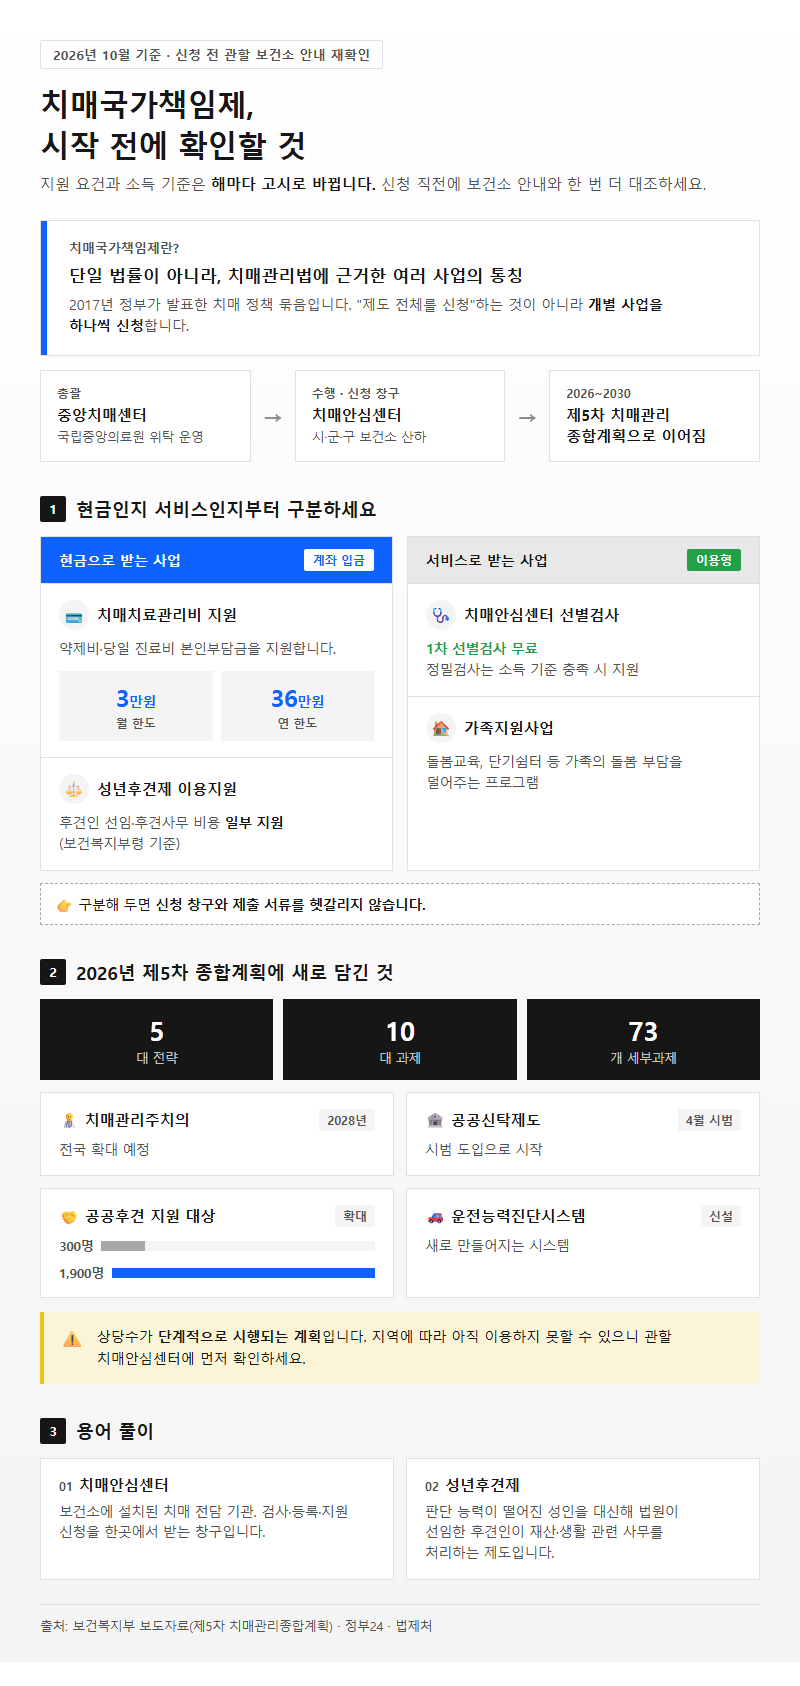
Task: Click the 5 대 전략 stat tile
Action: pos(156,1040)
